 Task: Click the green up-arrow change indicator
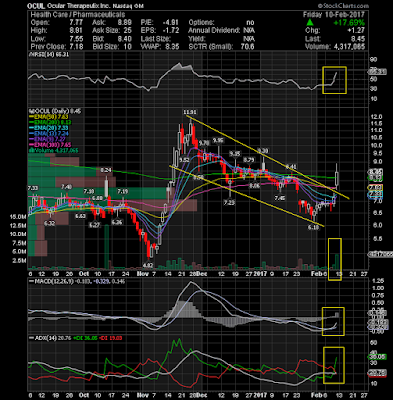click(310, 23)
